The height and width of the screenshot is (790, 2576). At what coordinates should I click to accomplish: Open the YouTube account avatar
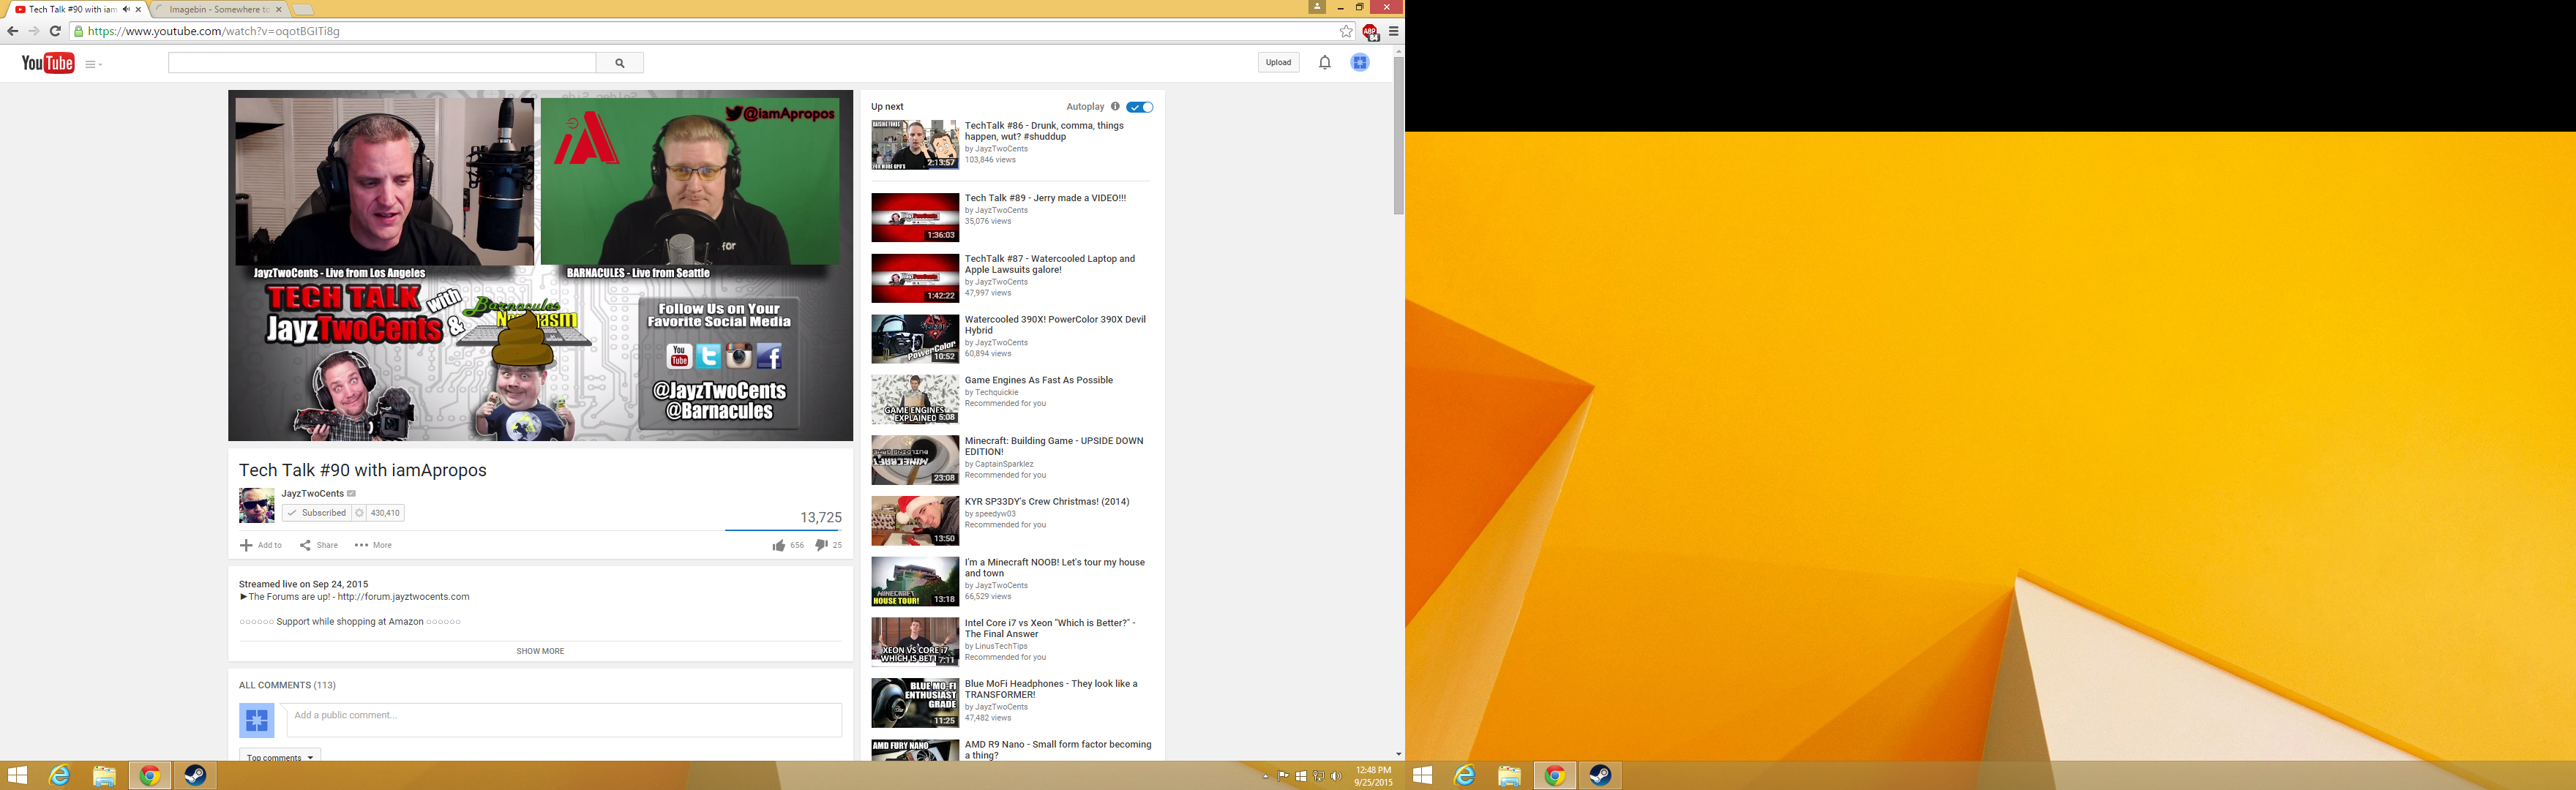(x=1360, y=62)
